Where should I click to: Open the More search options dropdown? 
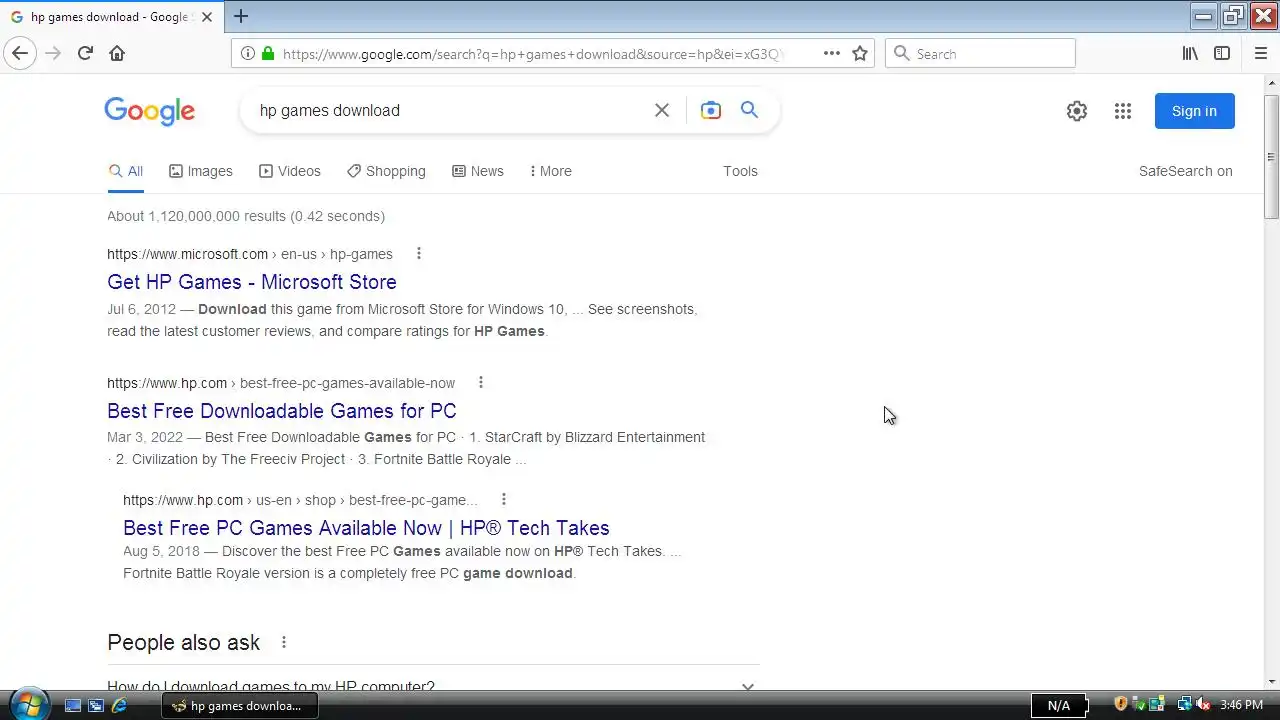551,171
